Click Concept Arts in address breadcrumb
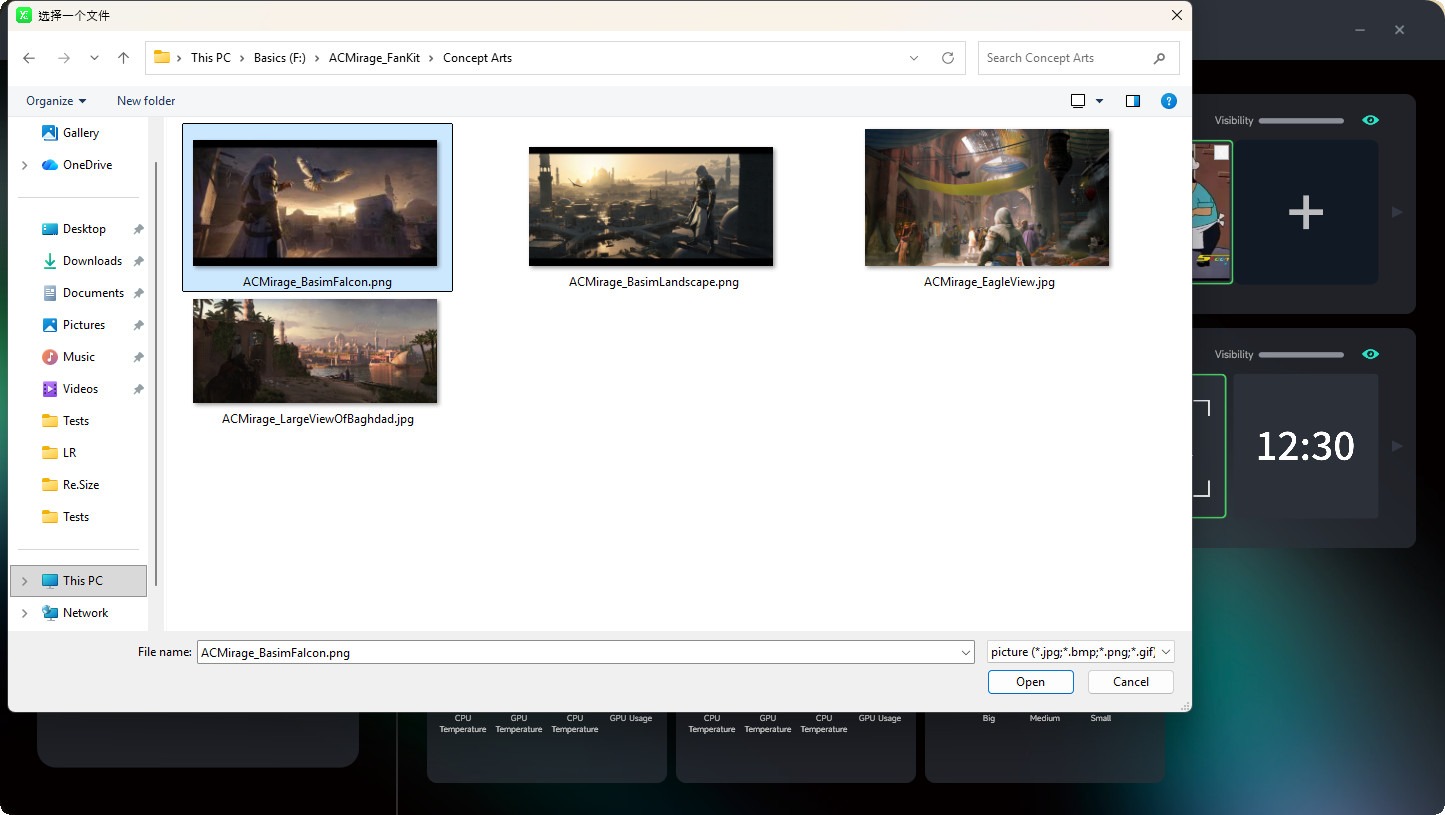Viewport: 1445px width, 815px height. click(x=478, y=58)
